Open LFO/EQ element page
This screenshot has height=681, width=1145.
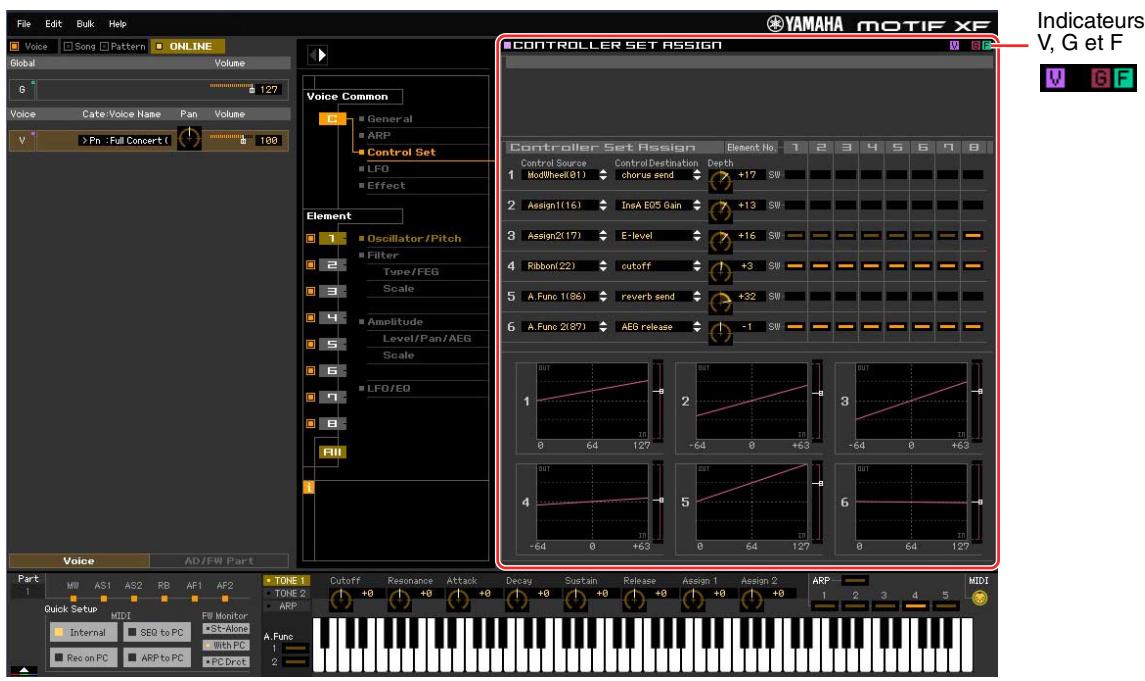(388, 388)
